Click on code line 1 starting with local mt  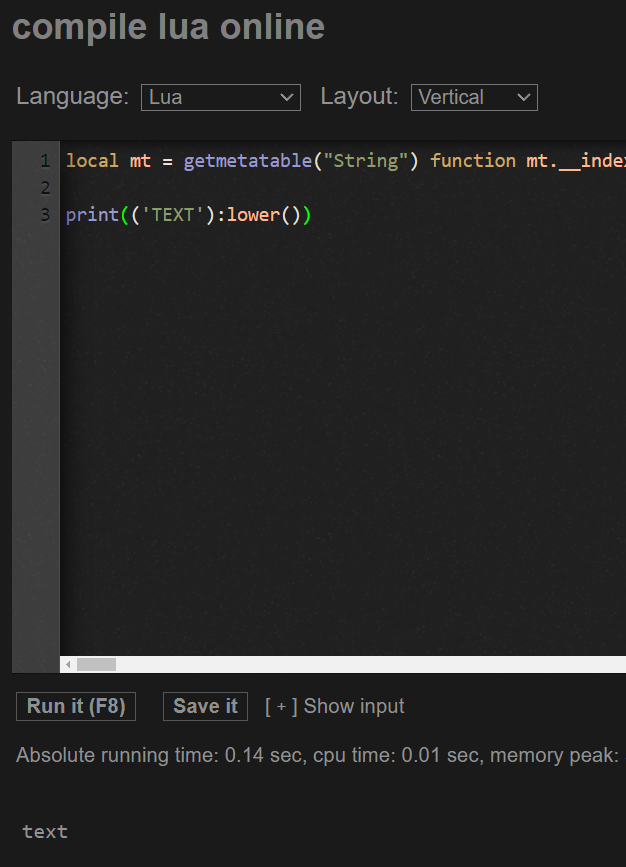[x=346, y=161]
